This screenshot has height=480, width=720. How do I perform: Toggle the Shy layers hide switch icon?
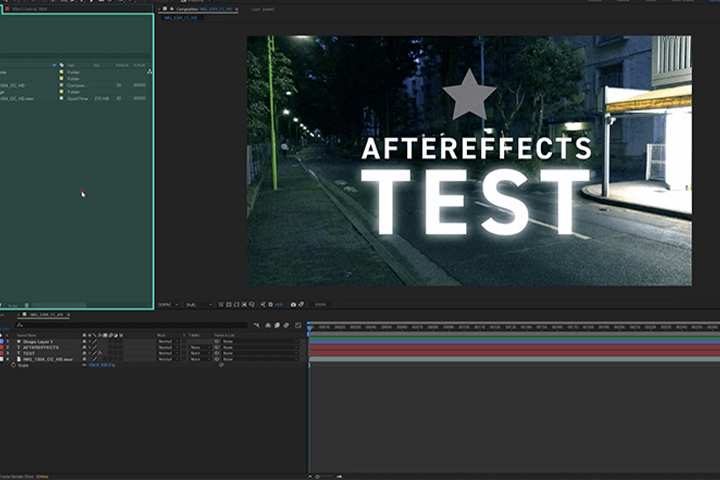(268, 325)
